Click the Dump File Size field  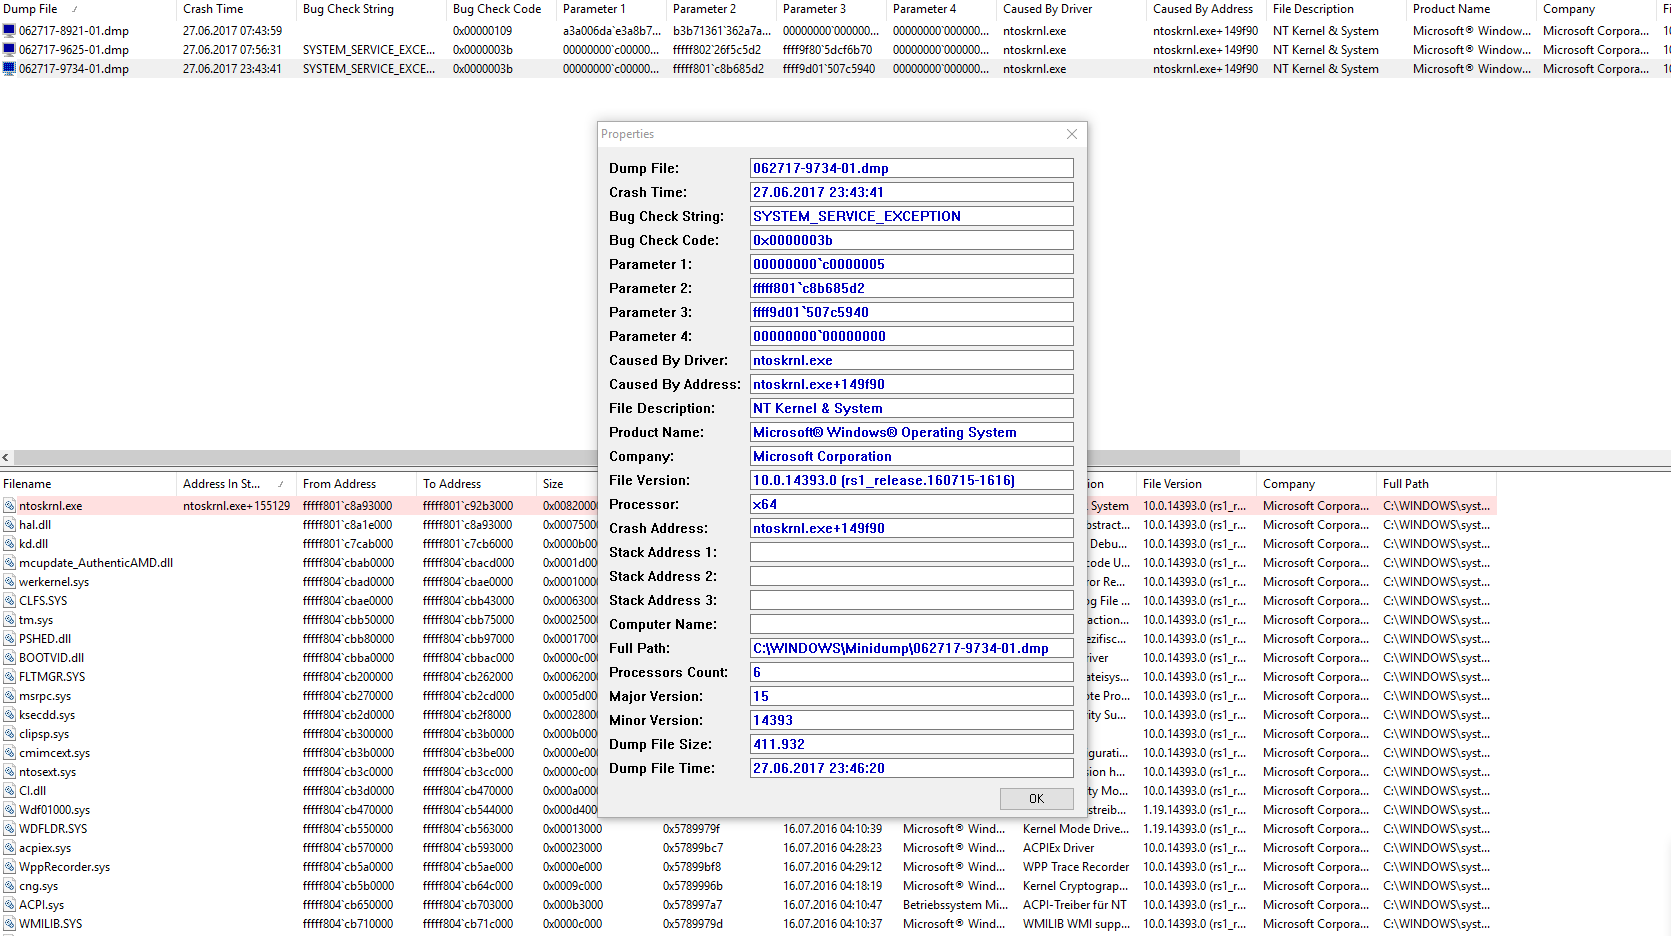(912, 744)
